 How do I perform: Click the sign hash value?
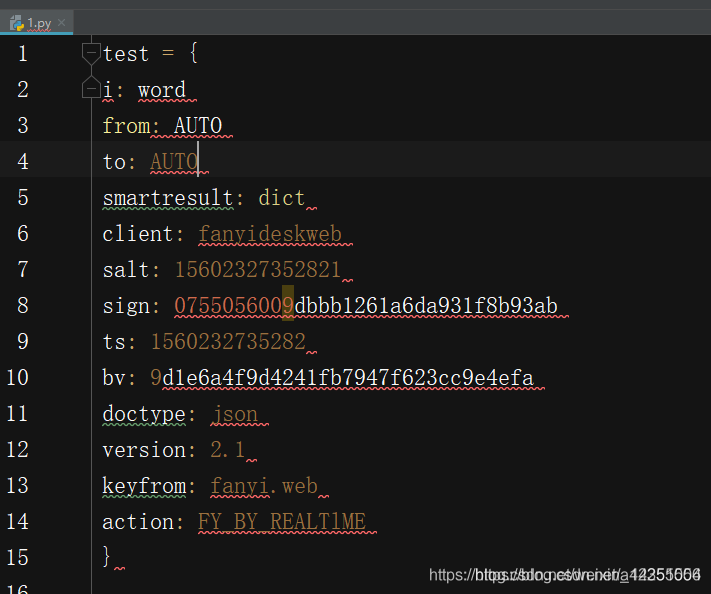click(366, 306)
